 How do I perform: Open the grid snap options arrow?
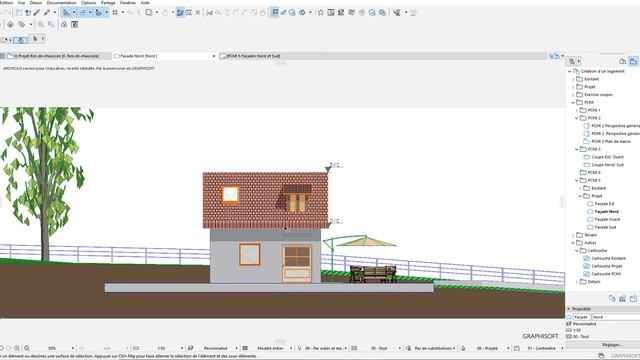[123, 13]
